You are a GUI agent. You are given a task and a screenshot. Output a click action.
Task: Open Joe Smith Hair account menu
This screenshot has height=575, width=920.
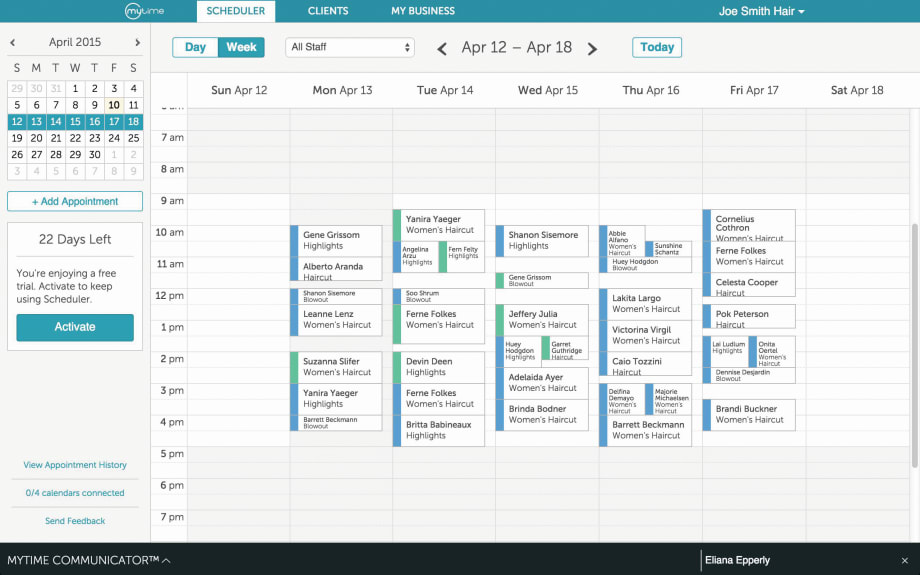point(762,11)
